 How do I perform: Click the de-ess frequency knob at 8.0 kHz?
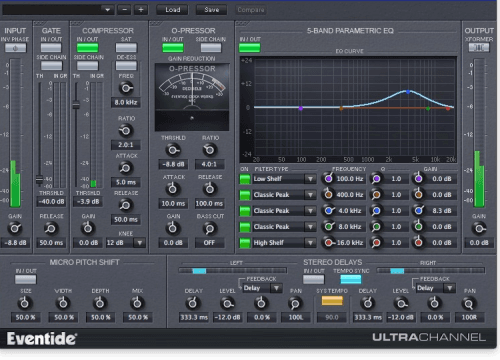point(126,88)
